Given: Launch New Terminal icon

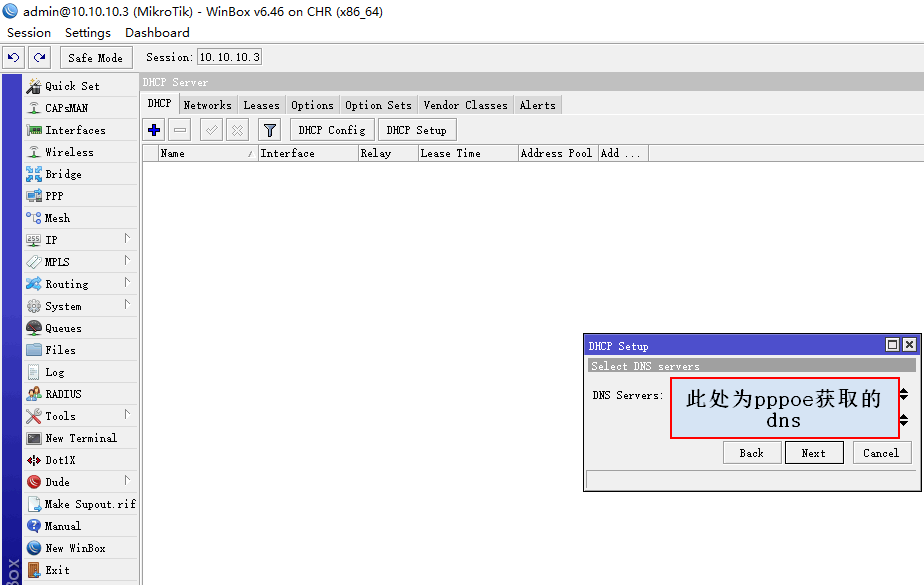Looking at the screenshot, I should pos(34,438).
